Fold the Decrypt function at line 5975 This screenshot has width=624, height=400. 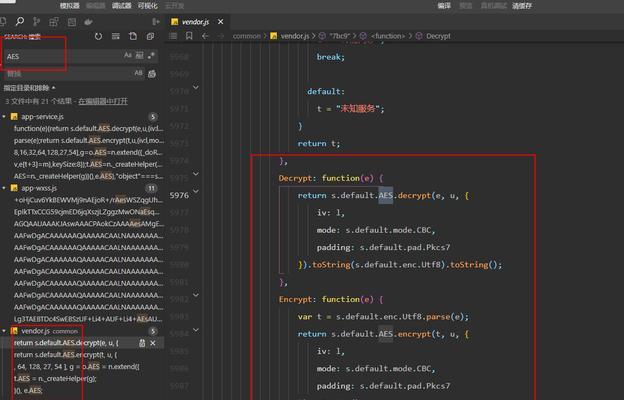click(196, 174)
